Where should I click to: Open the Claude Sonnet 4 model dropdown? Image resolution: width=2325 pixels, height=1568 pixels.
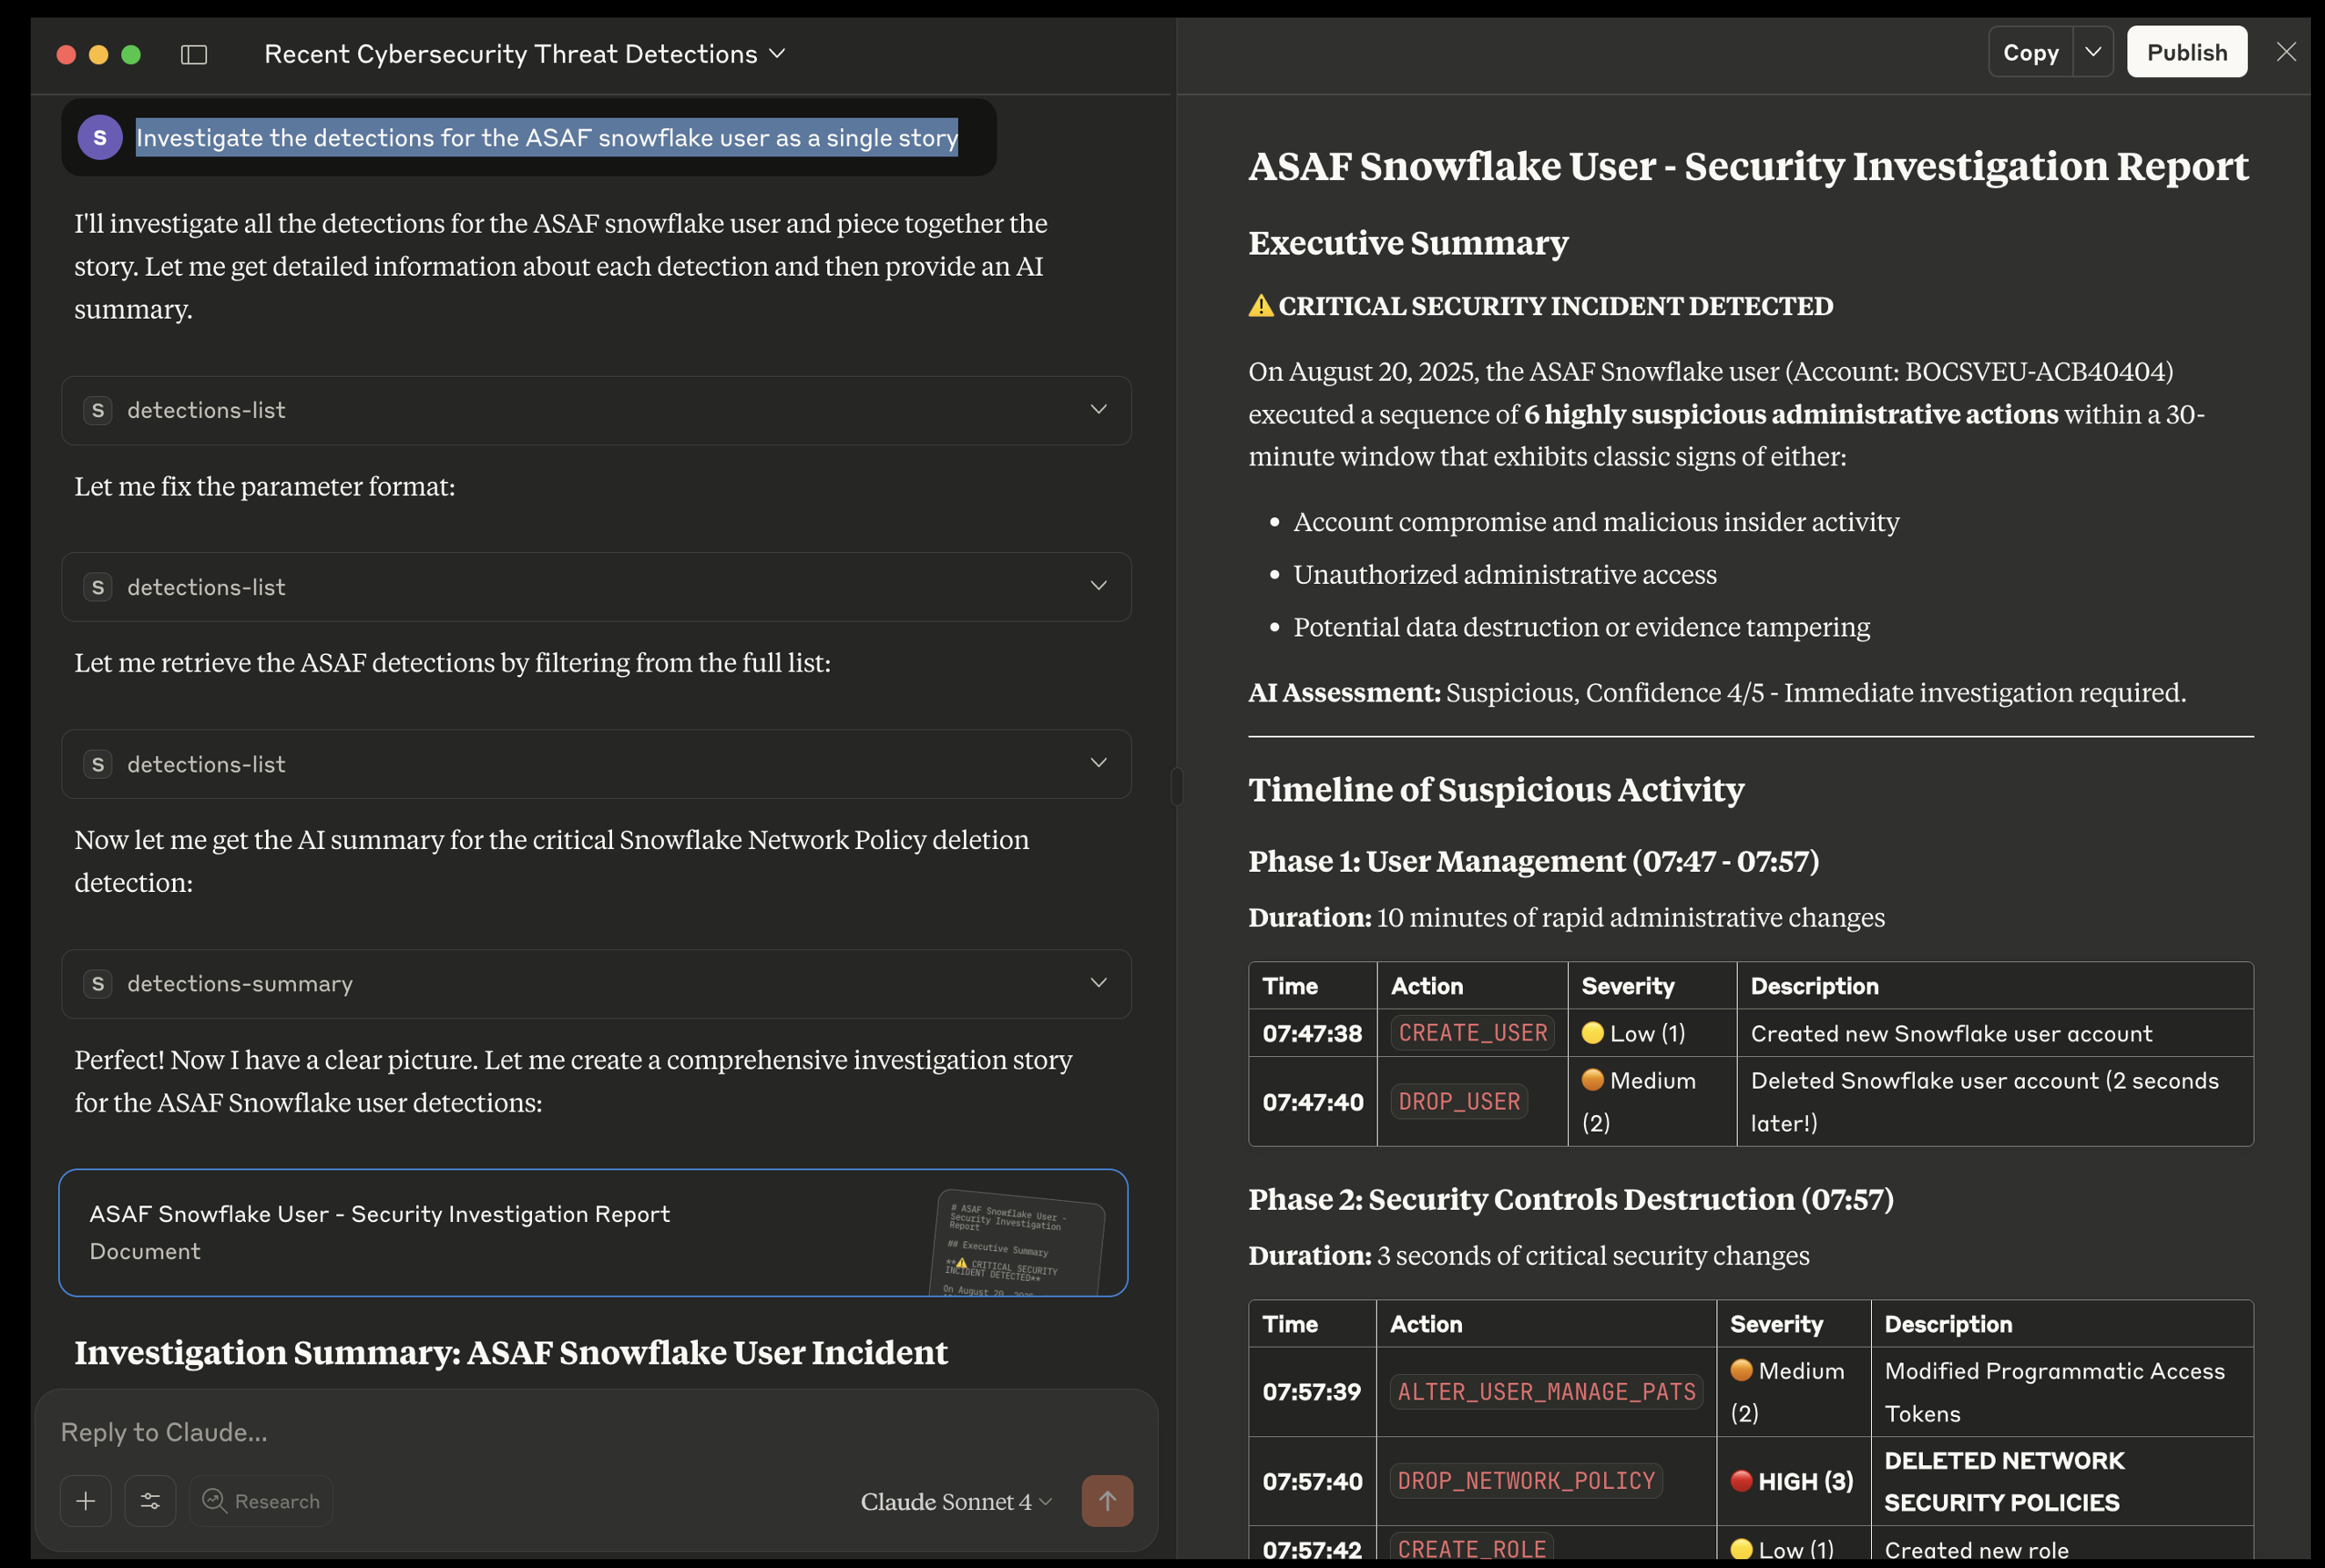pos(956,1501)
